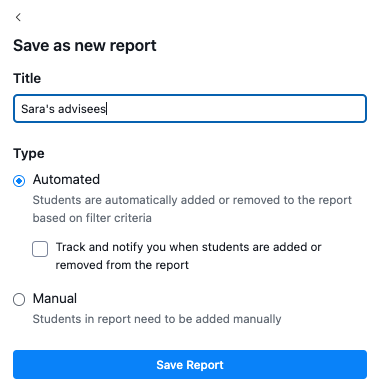This screenshot has height=392, width=382.
Task: Enable track and notify checkbox
Action: tap(40, 249)
